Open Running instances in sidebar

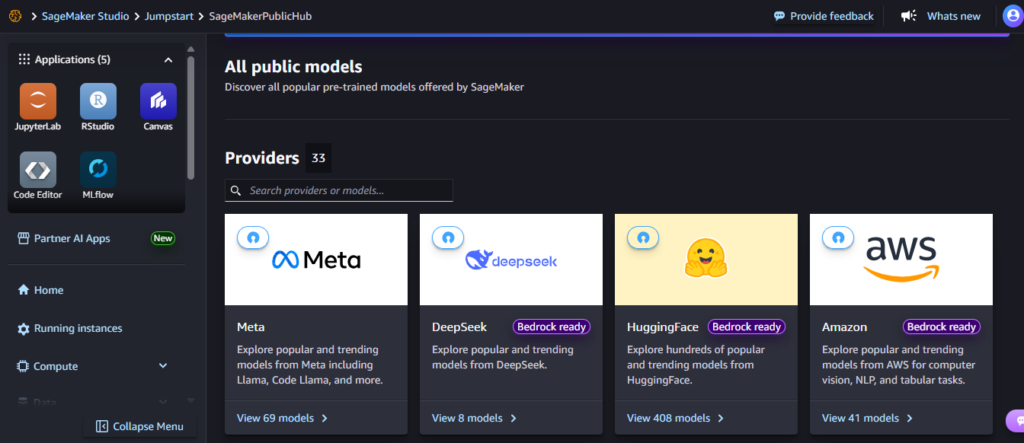pos(69,328)
